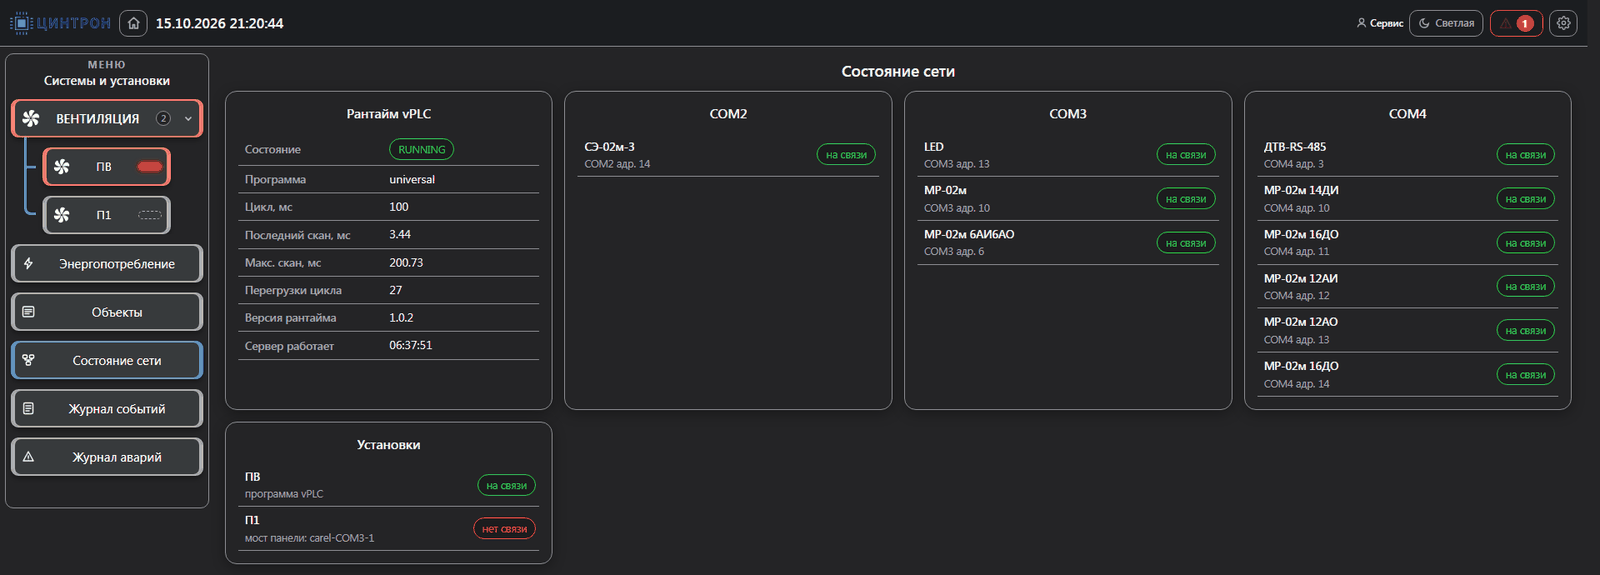
Task: Select the МР-02м 14ДИ device name
Action: click(1301, 190)
